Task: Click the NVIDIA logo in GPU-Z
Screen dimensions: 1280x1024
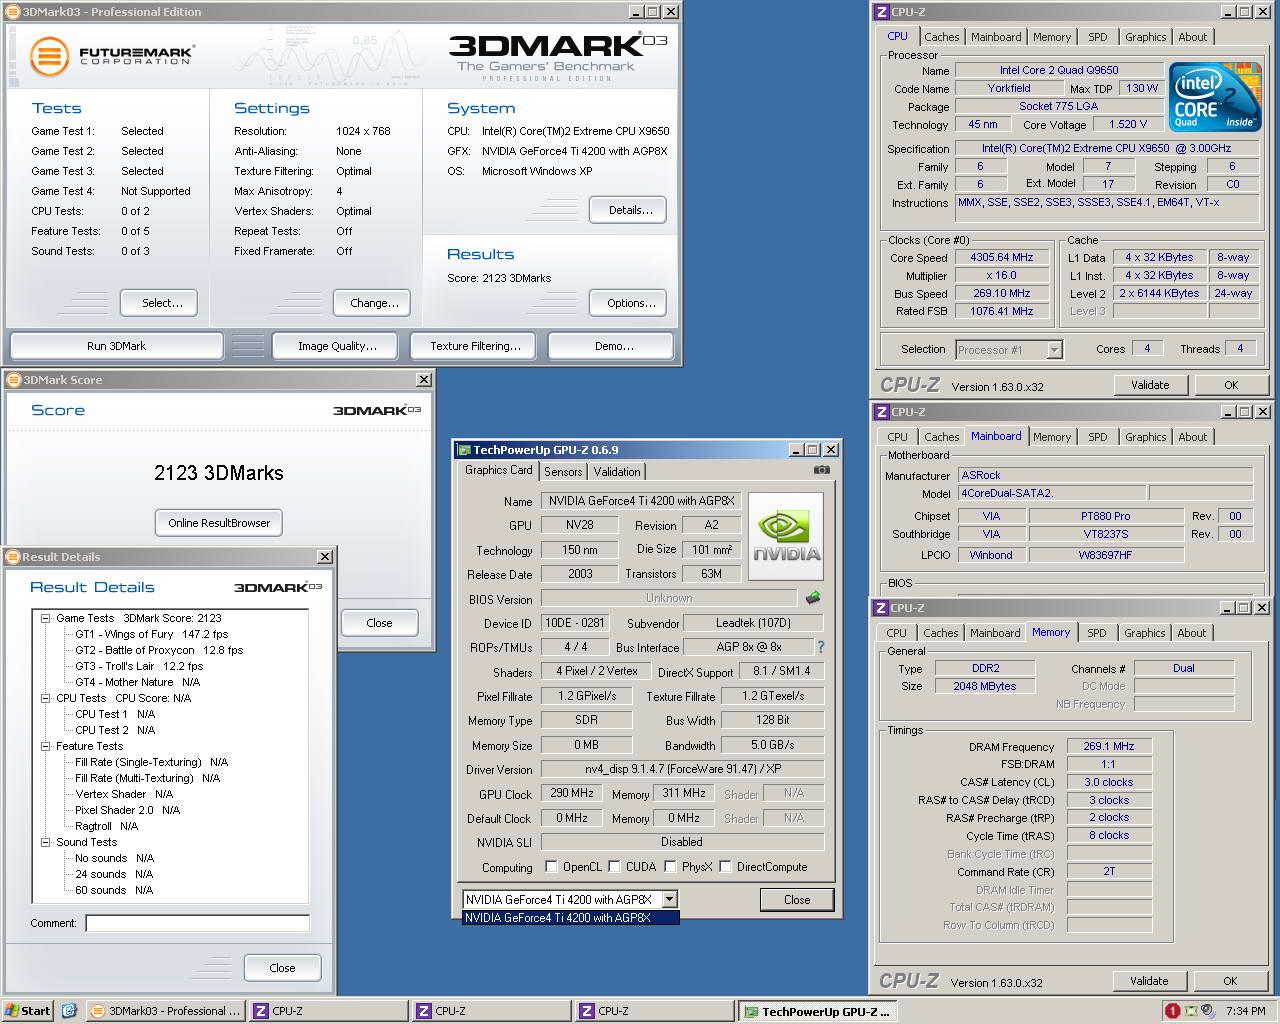Action: point(787,536)
